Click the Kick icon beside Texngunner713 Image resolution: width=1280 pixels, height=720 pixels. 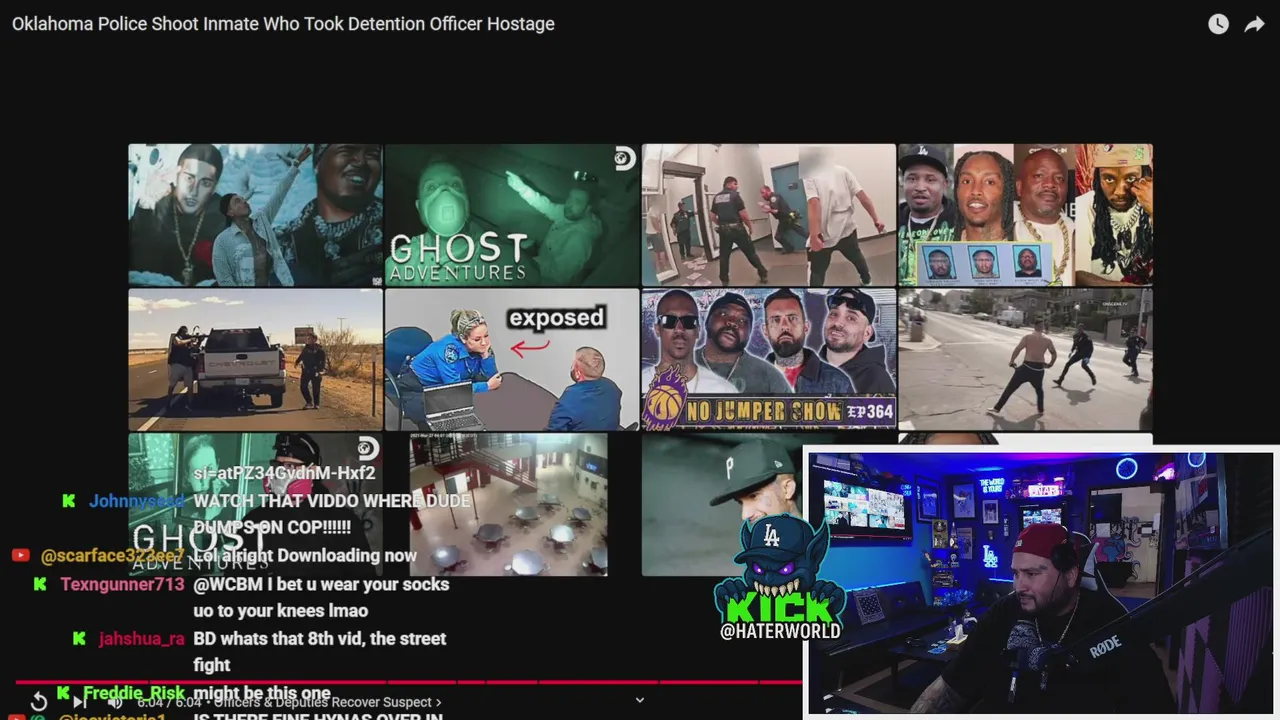[40, 584]
